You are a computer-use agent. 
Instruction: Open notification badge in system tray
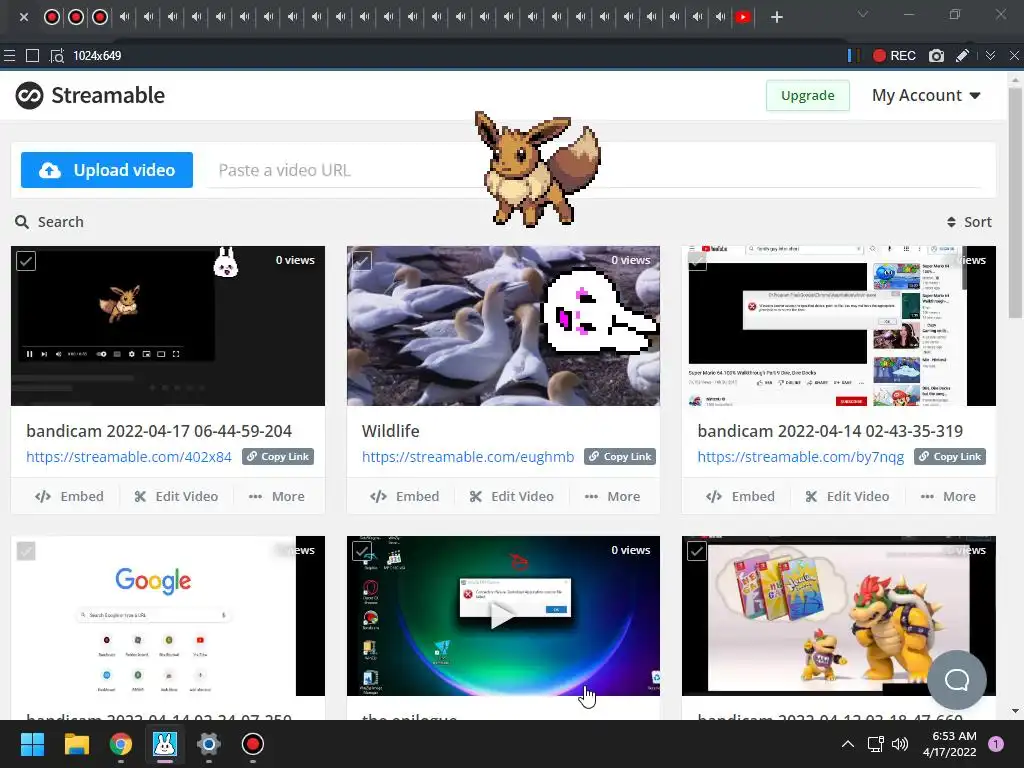(995, 743)
